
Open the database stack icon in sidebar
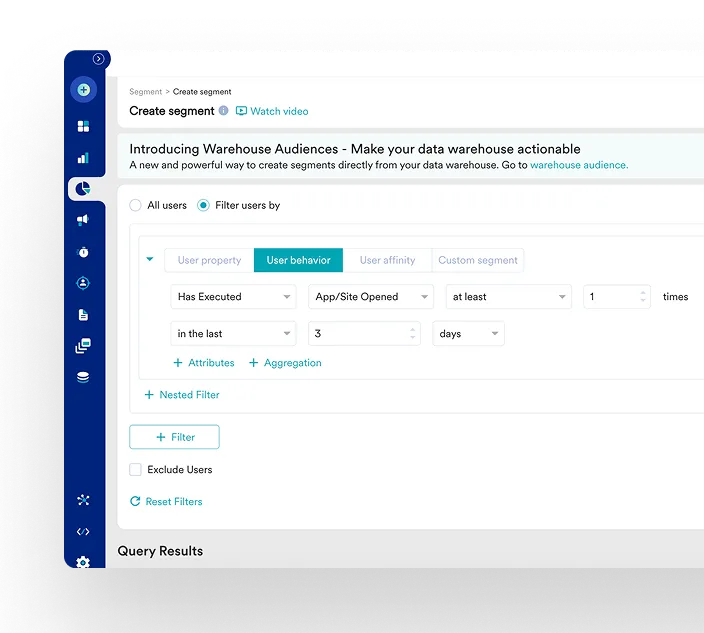(83, 377)
